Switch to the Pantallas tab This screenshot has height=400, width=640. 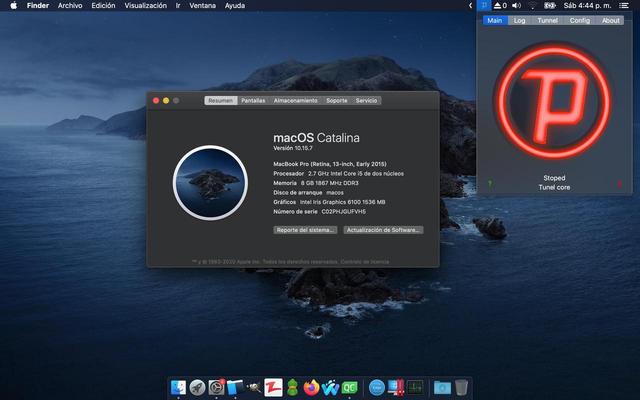pos(253,100)
